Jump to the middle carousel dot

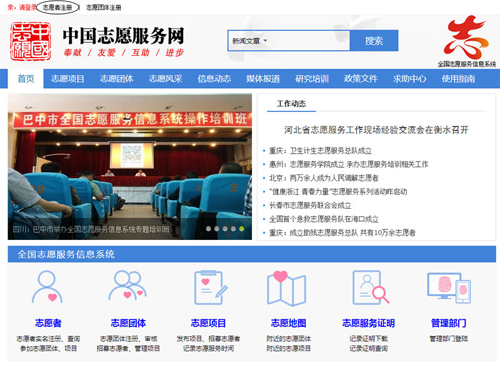(x=225, y=229)
